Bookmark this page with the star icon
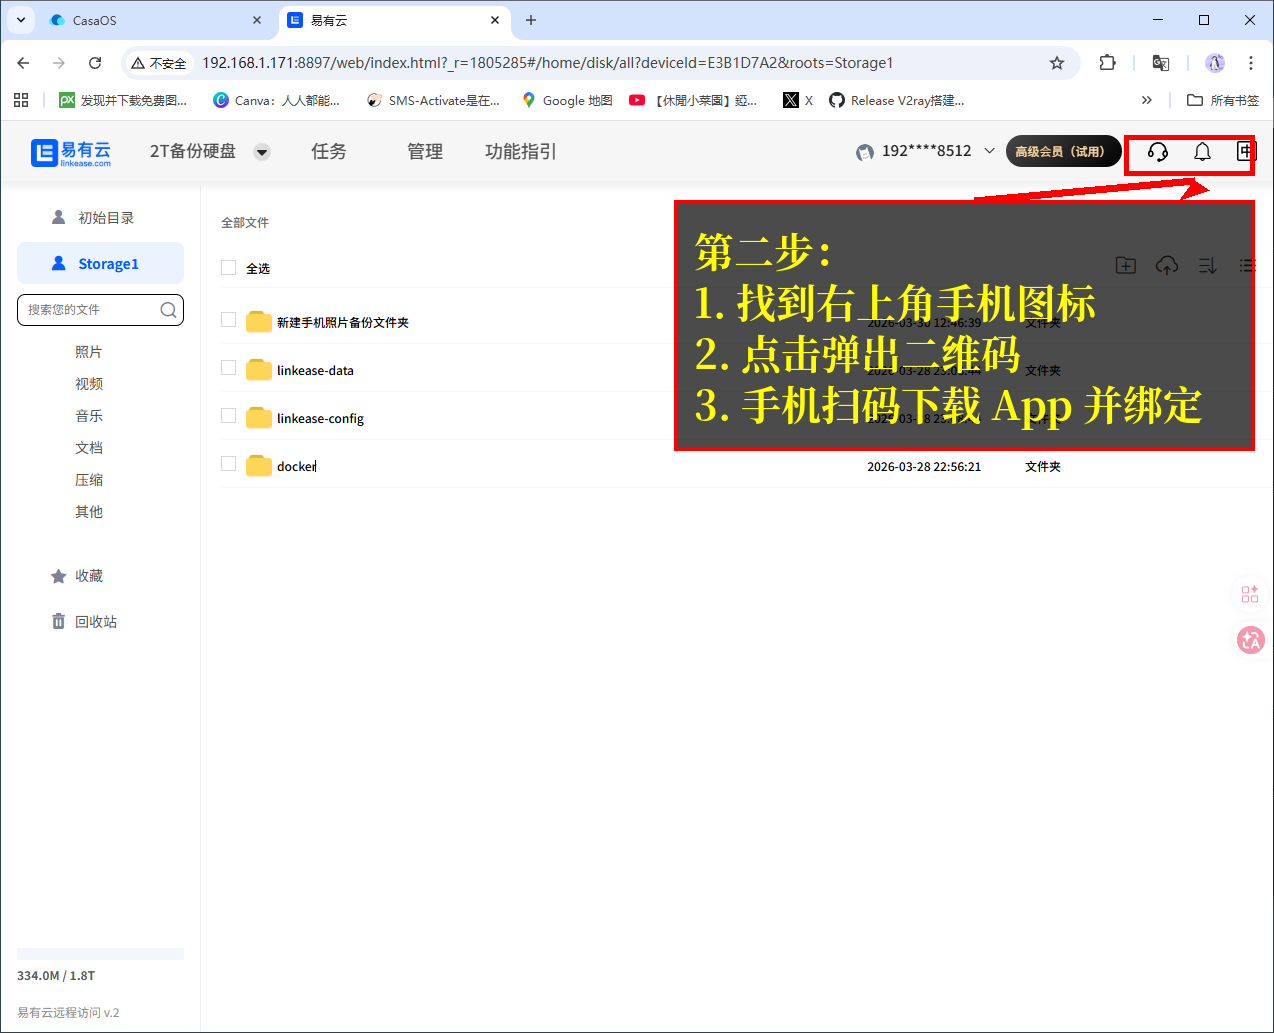This screenshot has width=1274, height=1033. (1057, 63)
